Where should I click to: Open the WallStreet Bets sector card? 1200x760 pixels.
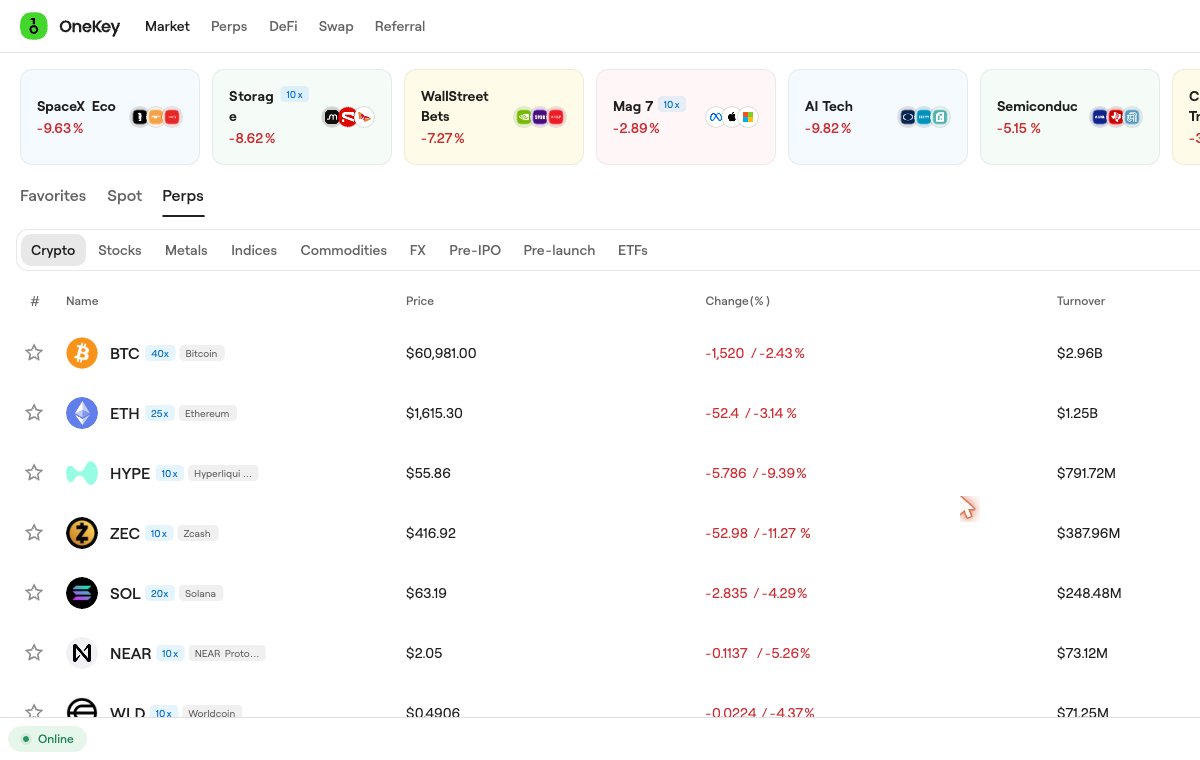tap(494, 117)
